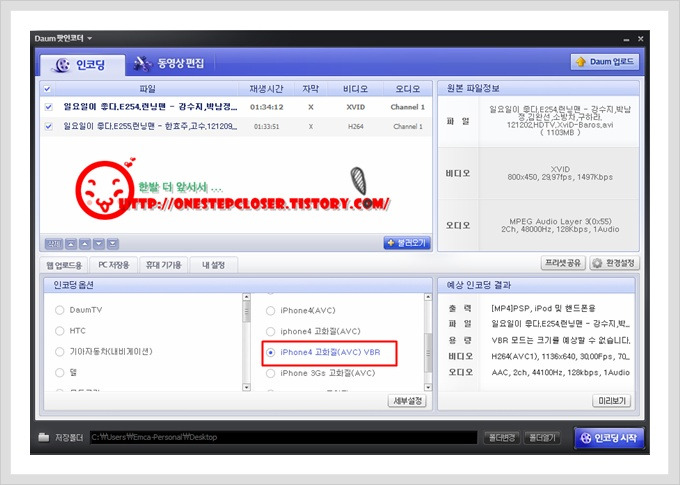Toggle the select-all checkbox in file header
The image size is (680, 485).
[47, 89]
